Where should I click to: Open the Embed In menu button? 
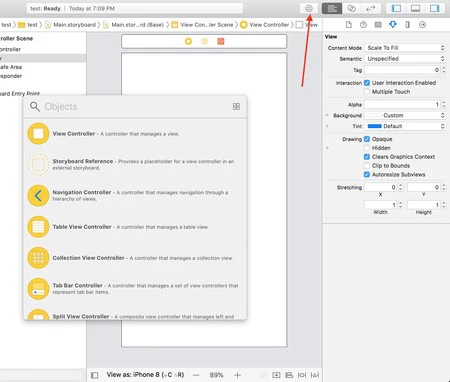pyautogui.click(x=276, y=375)
